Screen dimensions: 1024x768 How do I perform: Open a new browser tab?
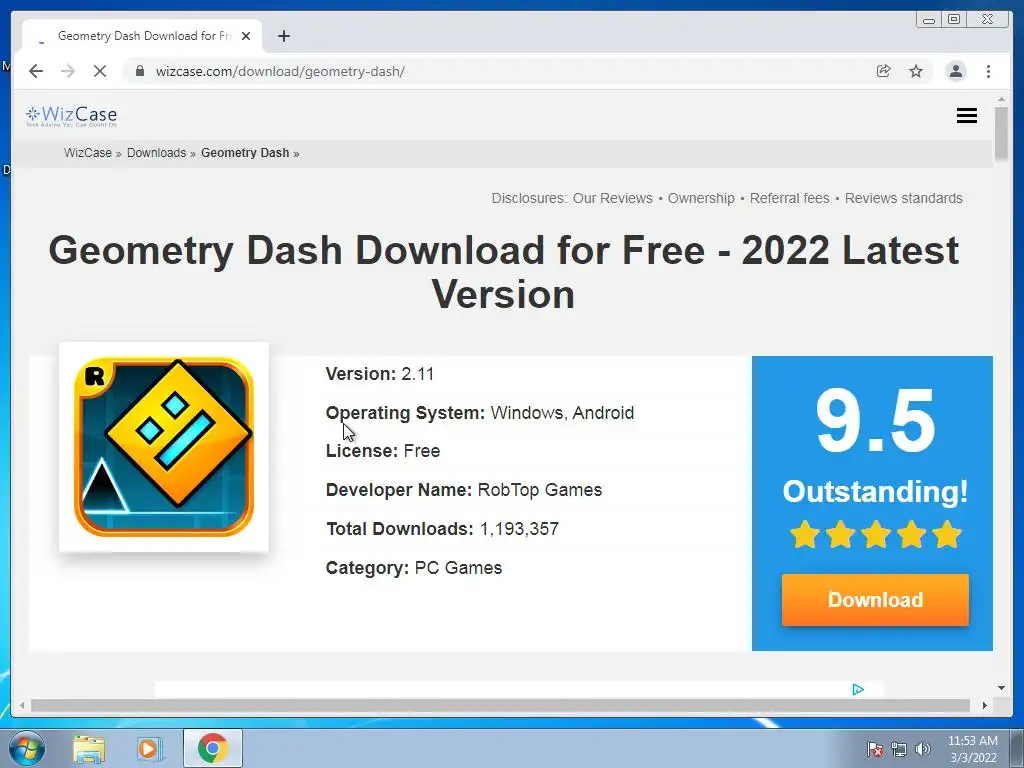tap(283, 36)
